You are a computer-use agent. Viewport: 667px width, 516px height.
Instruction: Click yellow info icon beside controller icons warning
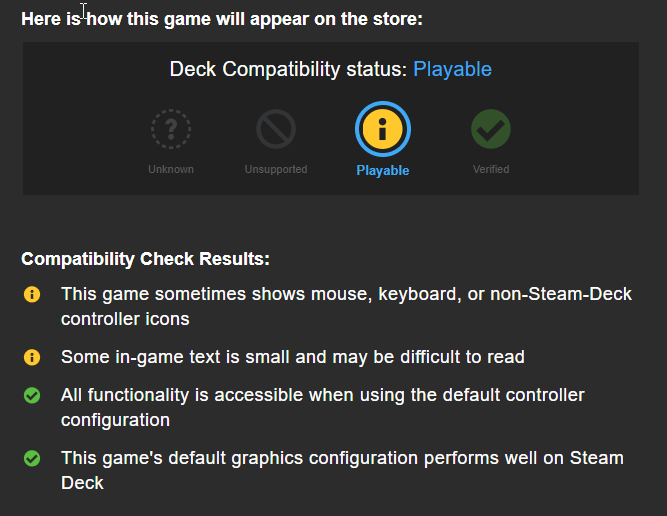click(x=32, y=295)
